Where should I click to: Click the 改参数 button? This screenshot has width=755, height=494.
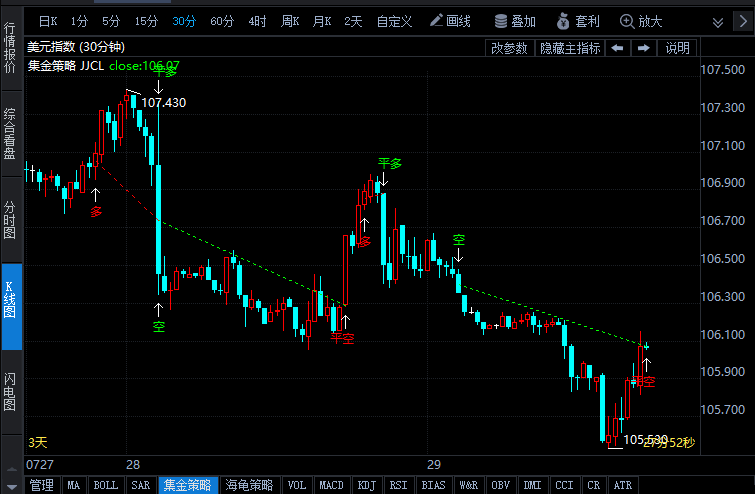509,48
